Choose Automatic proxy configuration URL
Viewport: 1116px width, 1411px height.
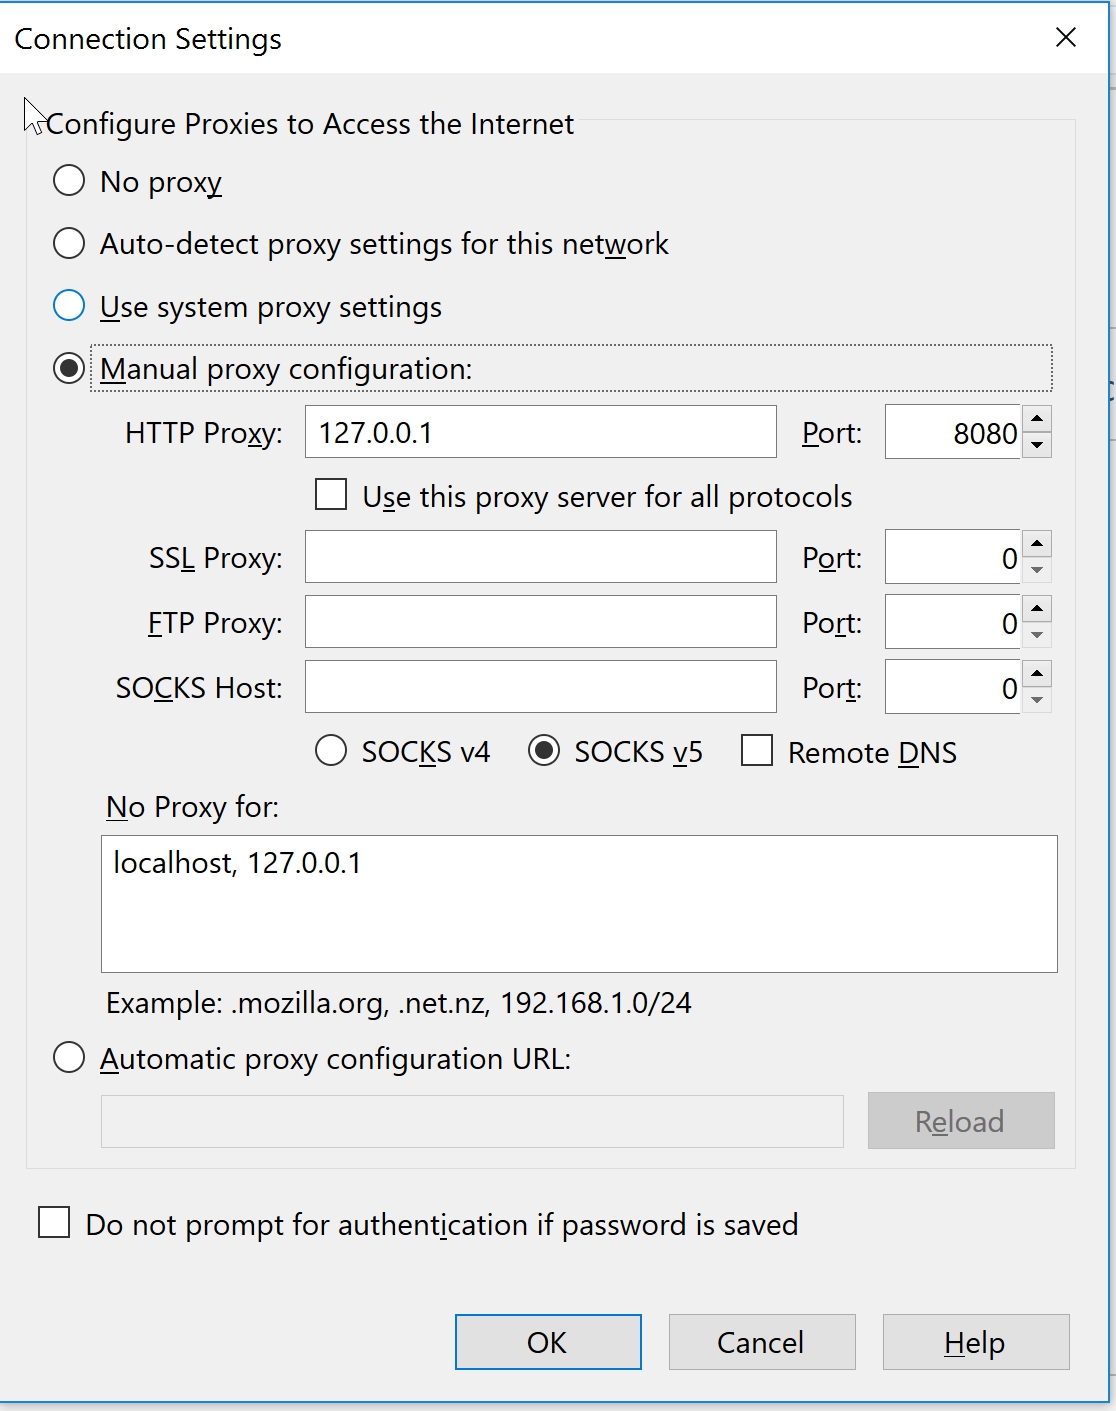[x=68, y=1057]
